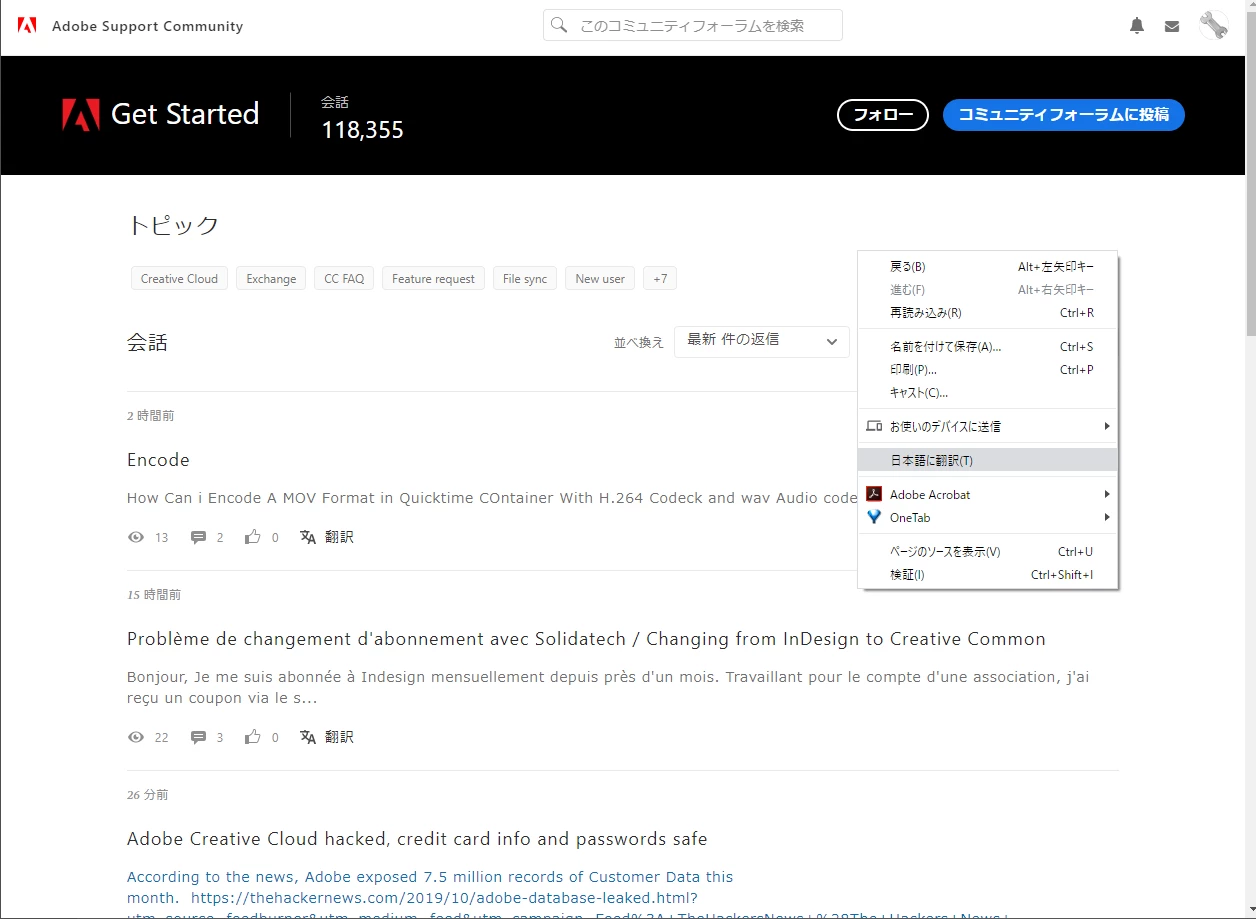Screen dimensions: 1256x919
Task: Open the Encode conversation title
Action: [x=158, y=460]
